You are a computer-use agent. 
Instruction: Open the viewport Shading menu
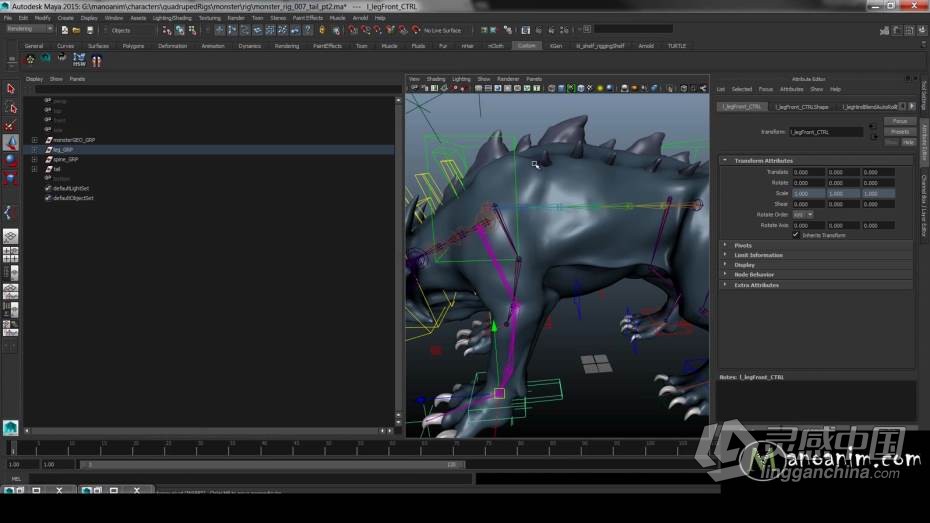point(435,79)
